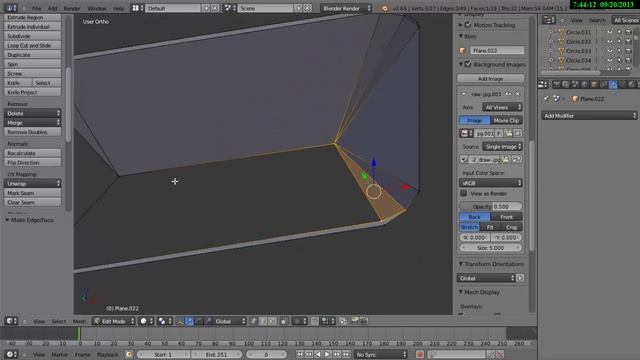Hide Circle.034 with its eye icon

pyautogui.click(x=610, y=60)
